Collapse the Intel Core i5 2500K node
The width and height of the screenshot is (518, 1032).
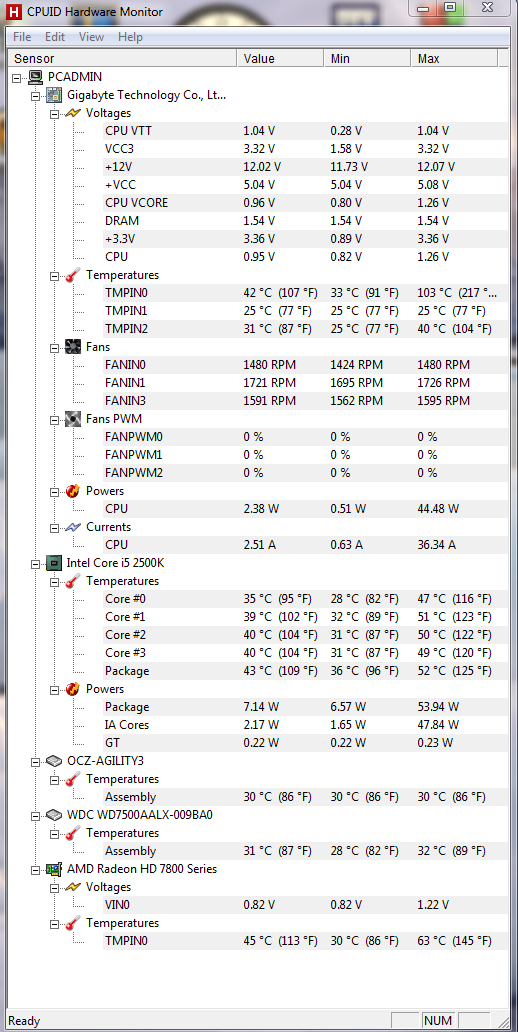tap(36, 563)
